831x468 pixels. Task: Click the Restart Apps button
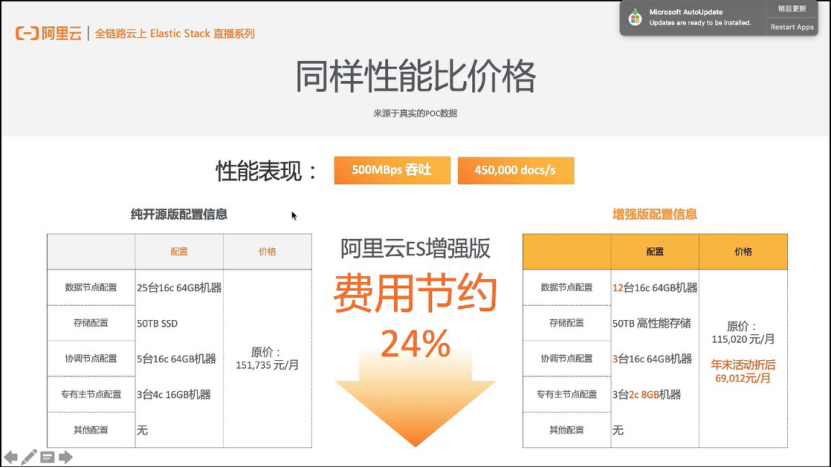click(792, 27)
